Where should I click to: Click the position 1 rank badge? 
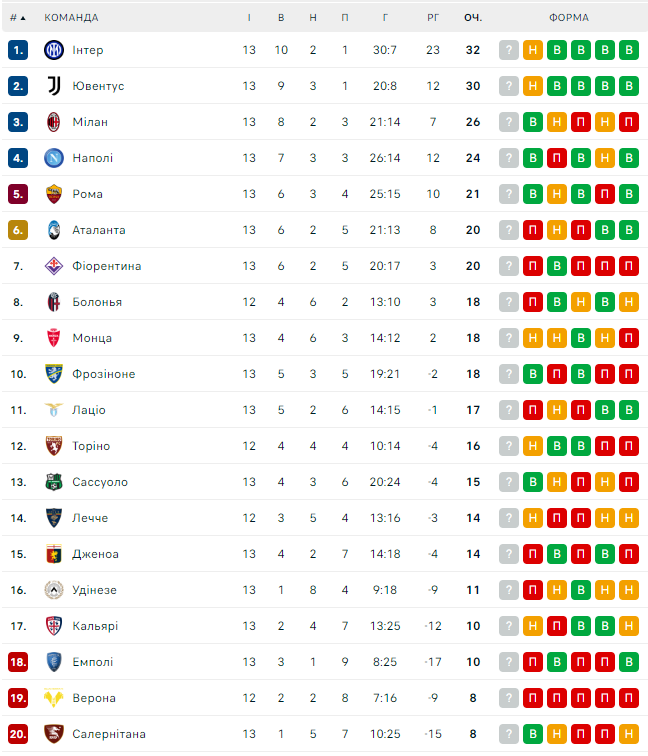pyautogui.click(x=18, y=50)
